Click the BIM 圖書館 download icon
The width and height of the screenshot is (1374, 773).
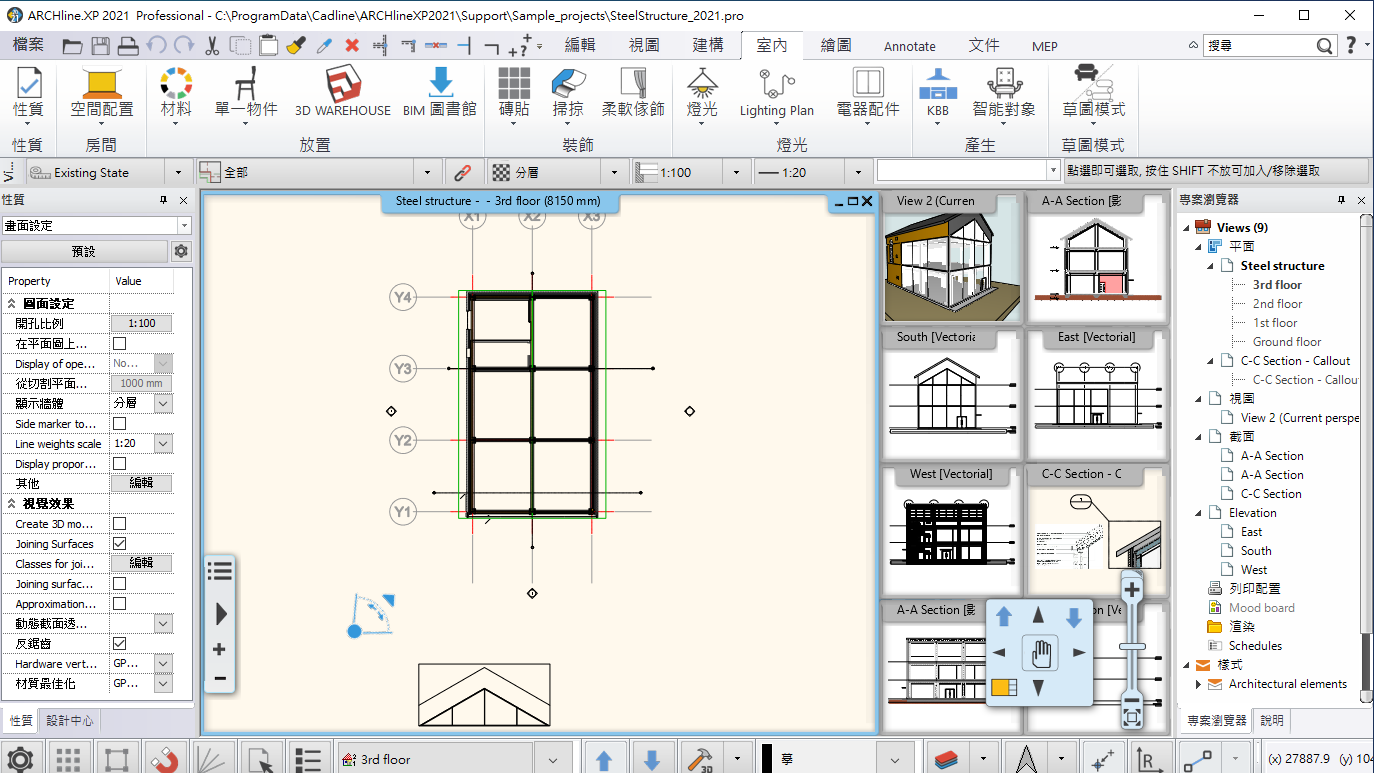click(440, 83)
